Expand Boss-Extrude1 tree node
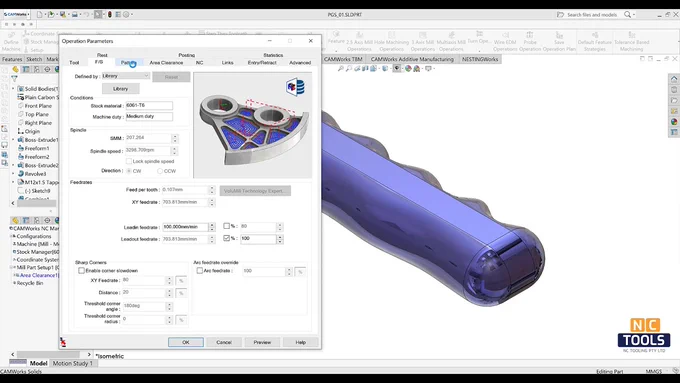680x383 pixels. coord(13,140)
